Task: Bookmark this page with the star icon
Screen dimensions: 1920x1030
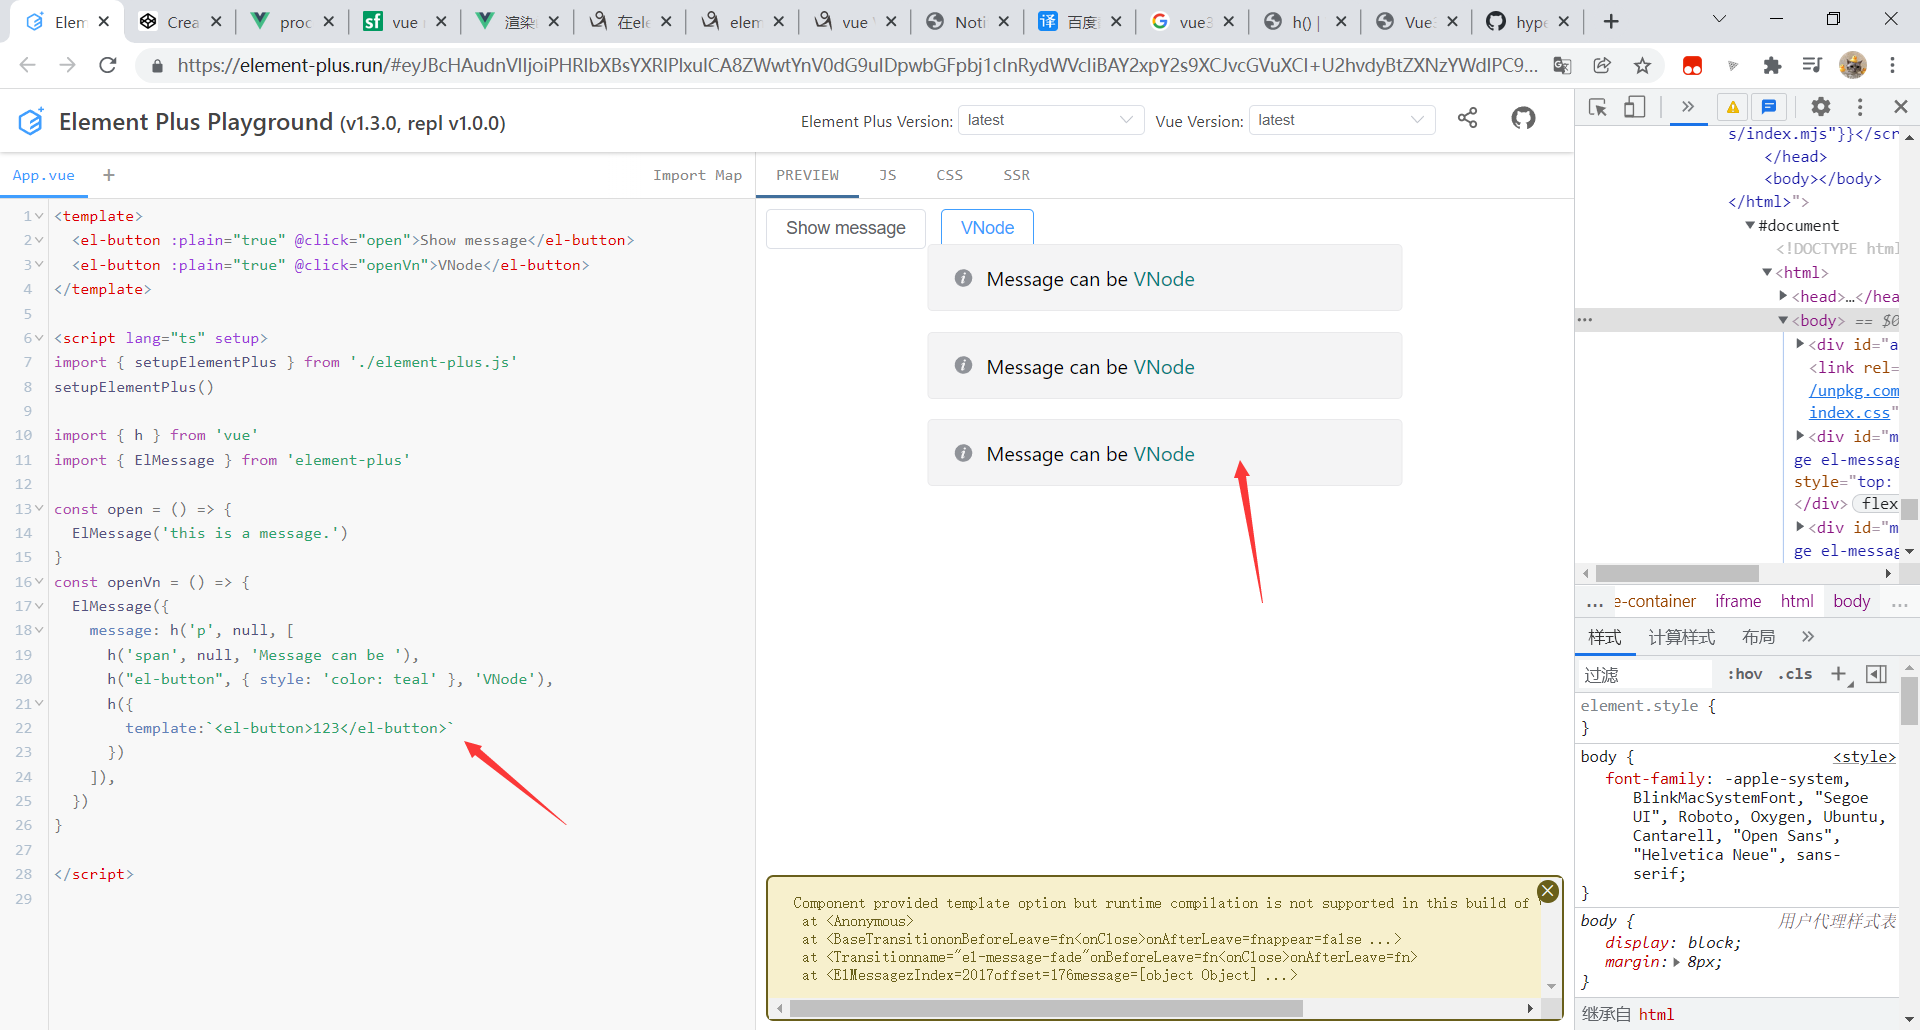Action: click(1642, 65)
